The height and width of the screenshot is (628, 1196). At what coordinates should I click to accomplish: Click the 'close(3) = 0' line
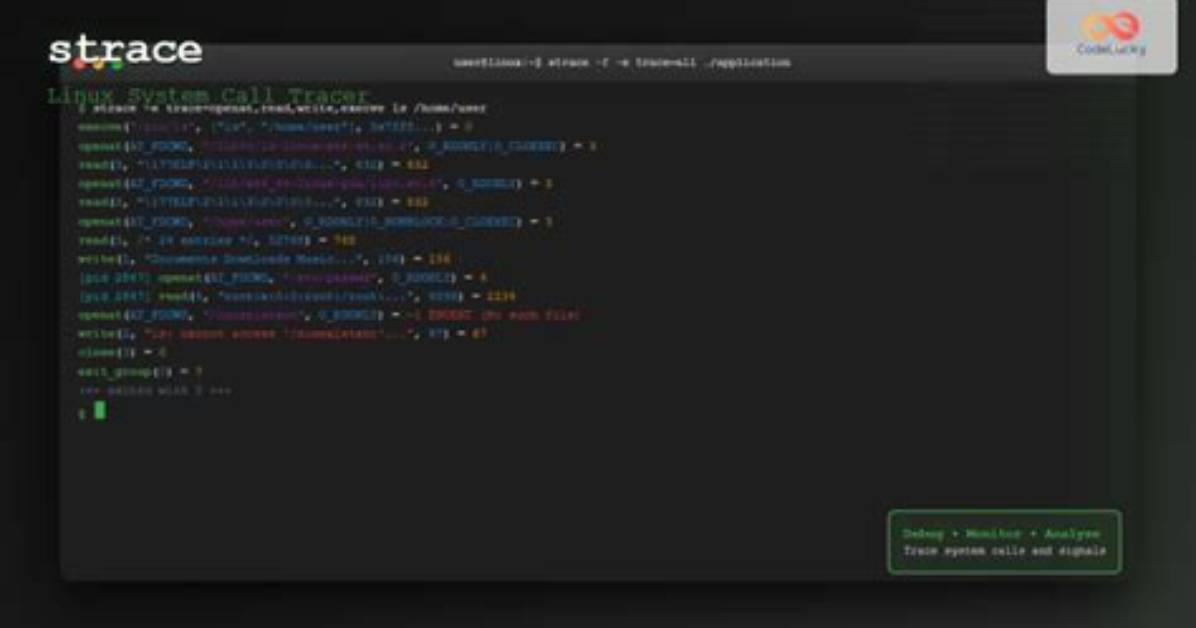tap(121, 353)
